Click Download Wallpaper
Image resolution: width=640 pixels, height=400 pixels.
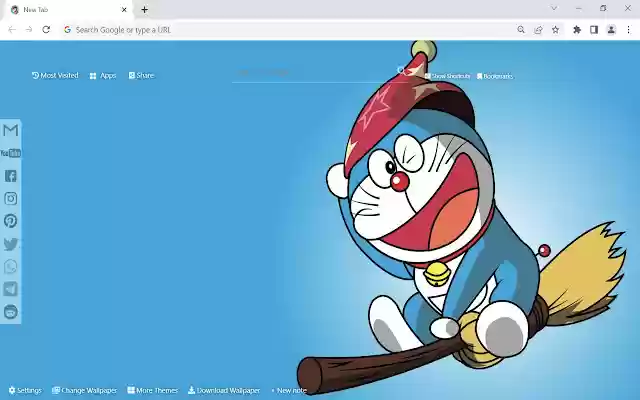click(x=224, y=390)
